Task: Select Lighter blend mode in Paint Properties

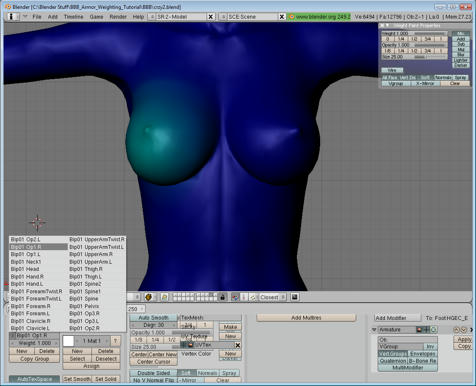Action: pyautogui.click(x=461, y=60)
